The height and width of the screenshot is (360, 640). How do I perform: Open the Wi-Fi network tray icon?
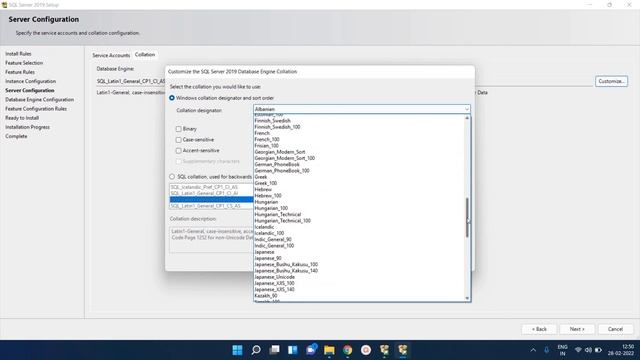coord(578,350)
